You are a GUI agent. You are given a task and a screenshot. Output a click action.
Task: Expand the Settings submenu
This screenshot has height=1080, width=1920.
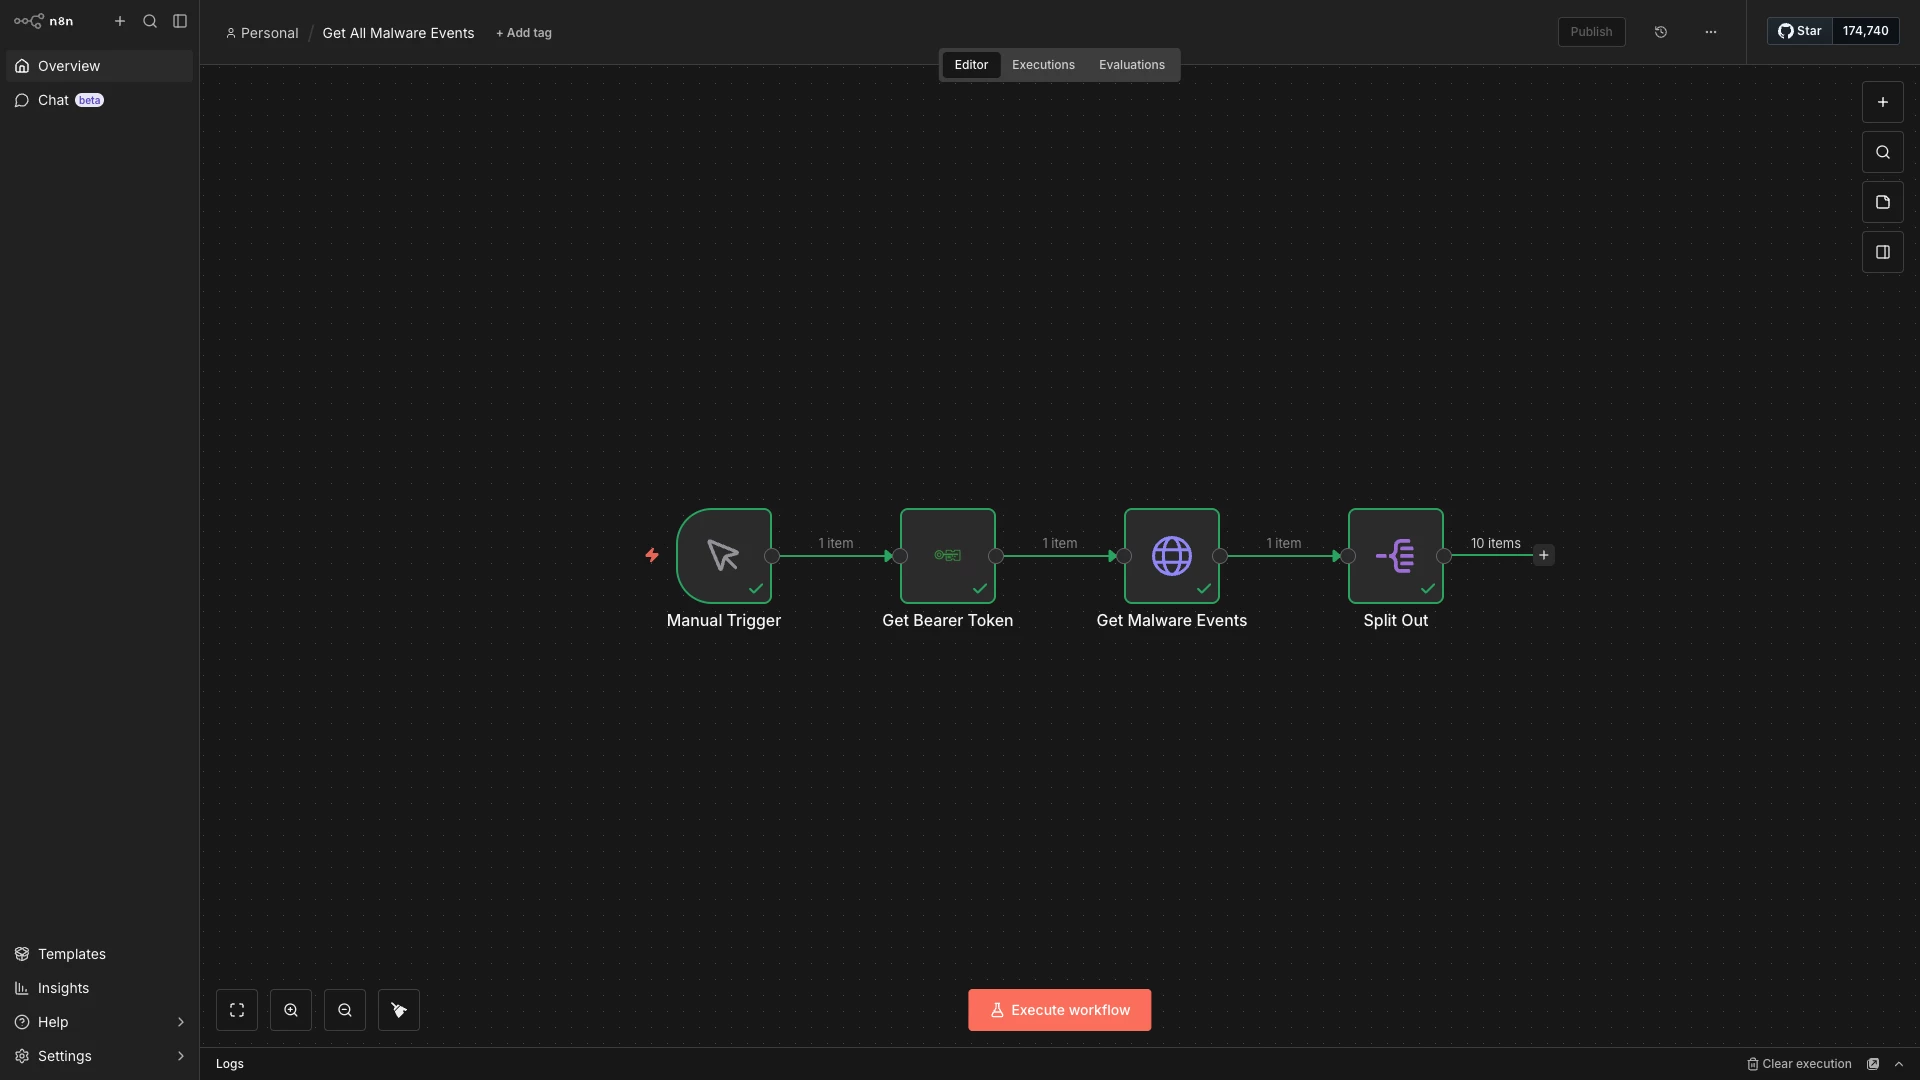click(180, 1056)
